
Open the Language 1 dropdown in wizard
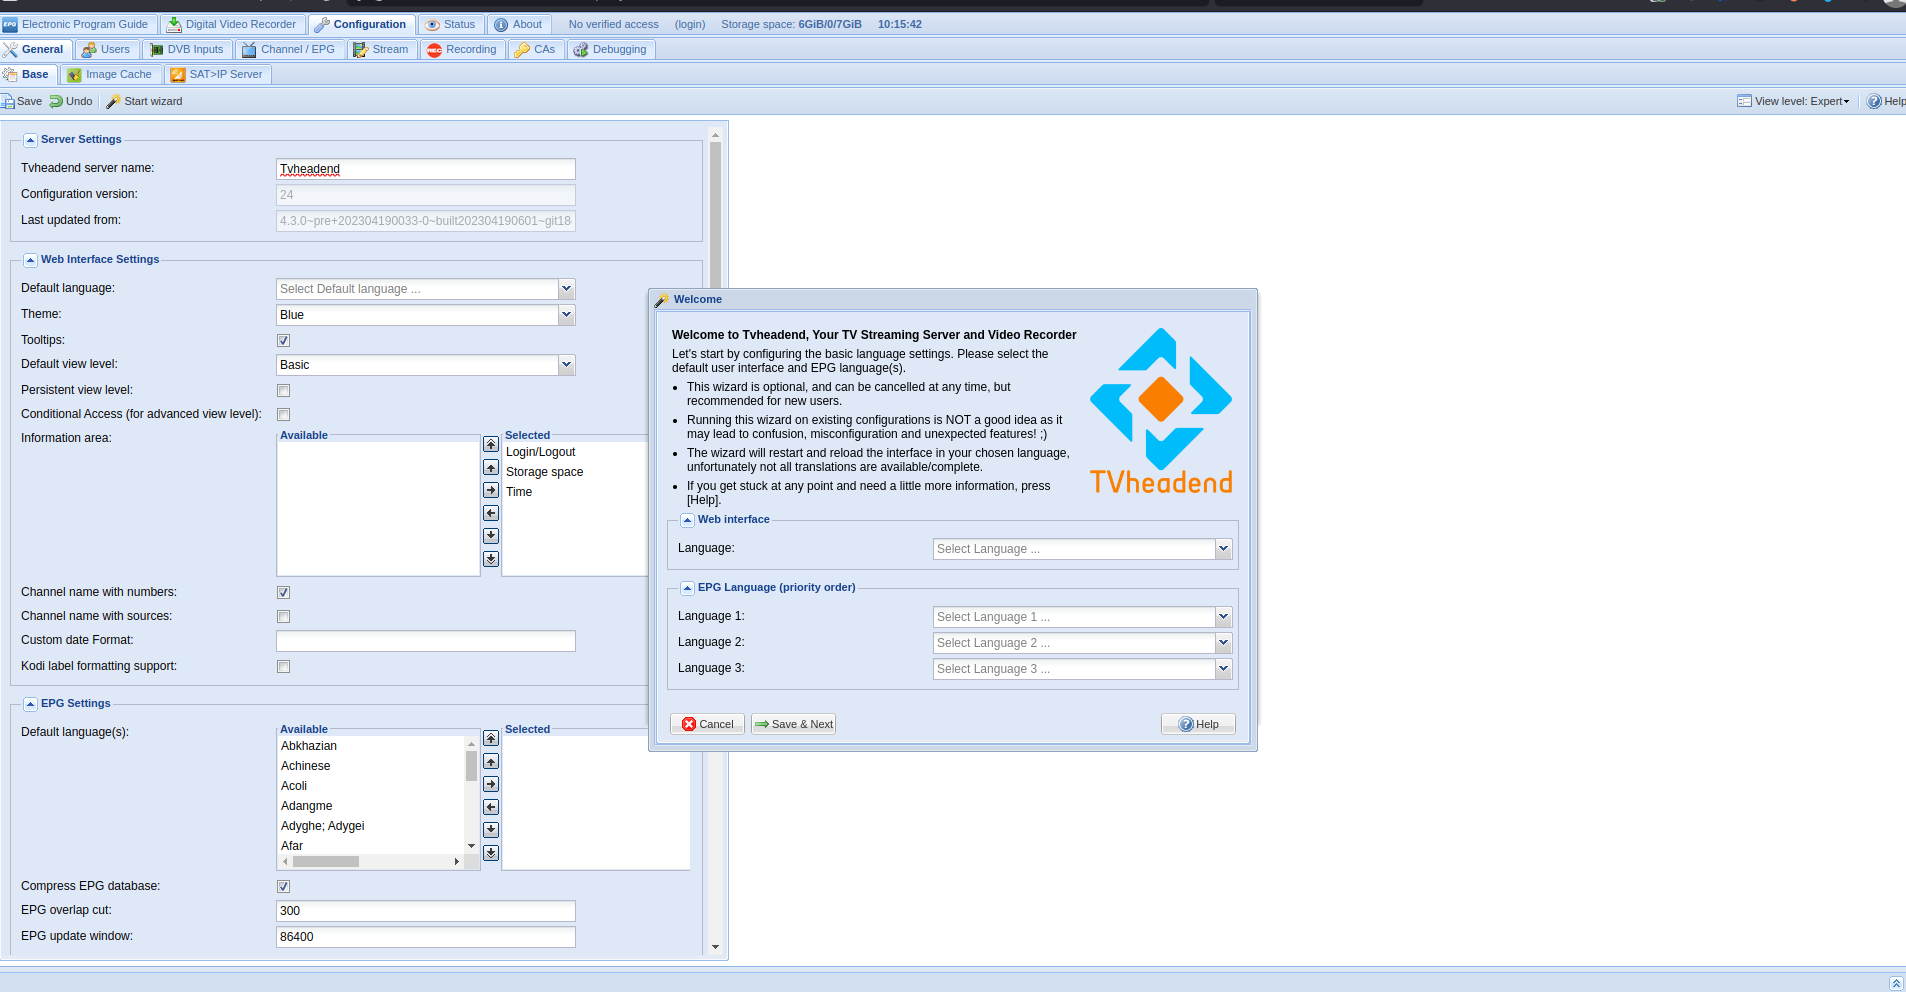click(x=1223, y=617)
